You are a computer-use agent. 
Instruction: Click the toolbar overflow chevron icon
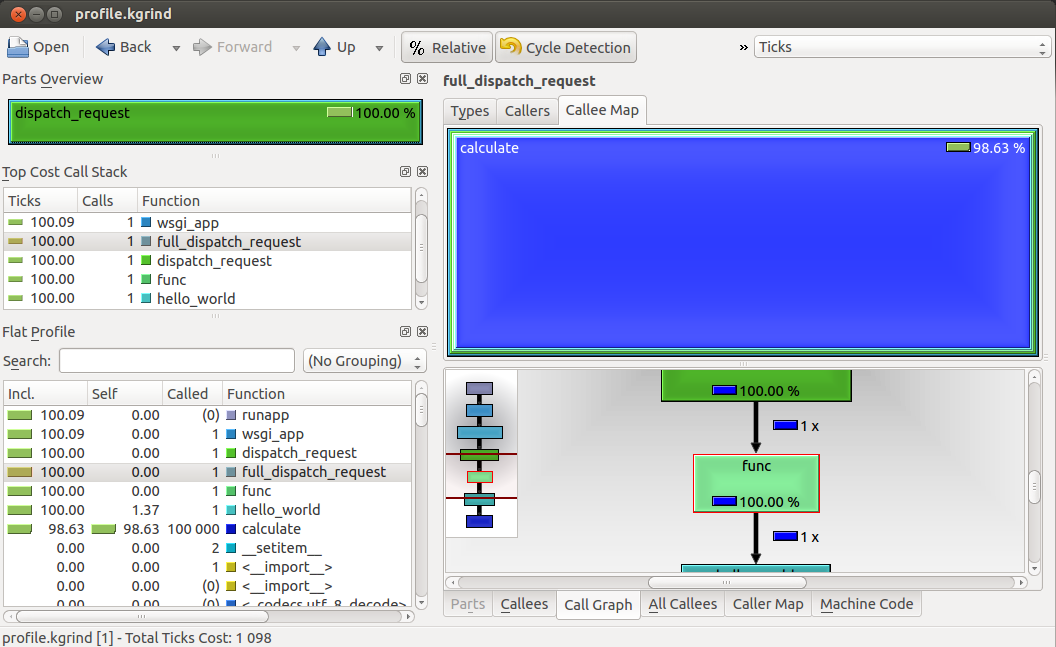744,47
